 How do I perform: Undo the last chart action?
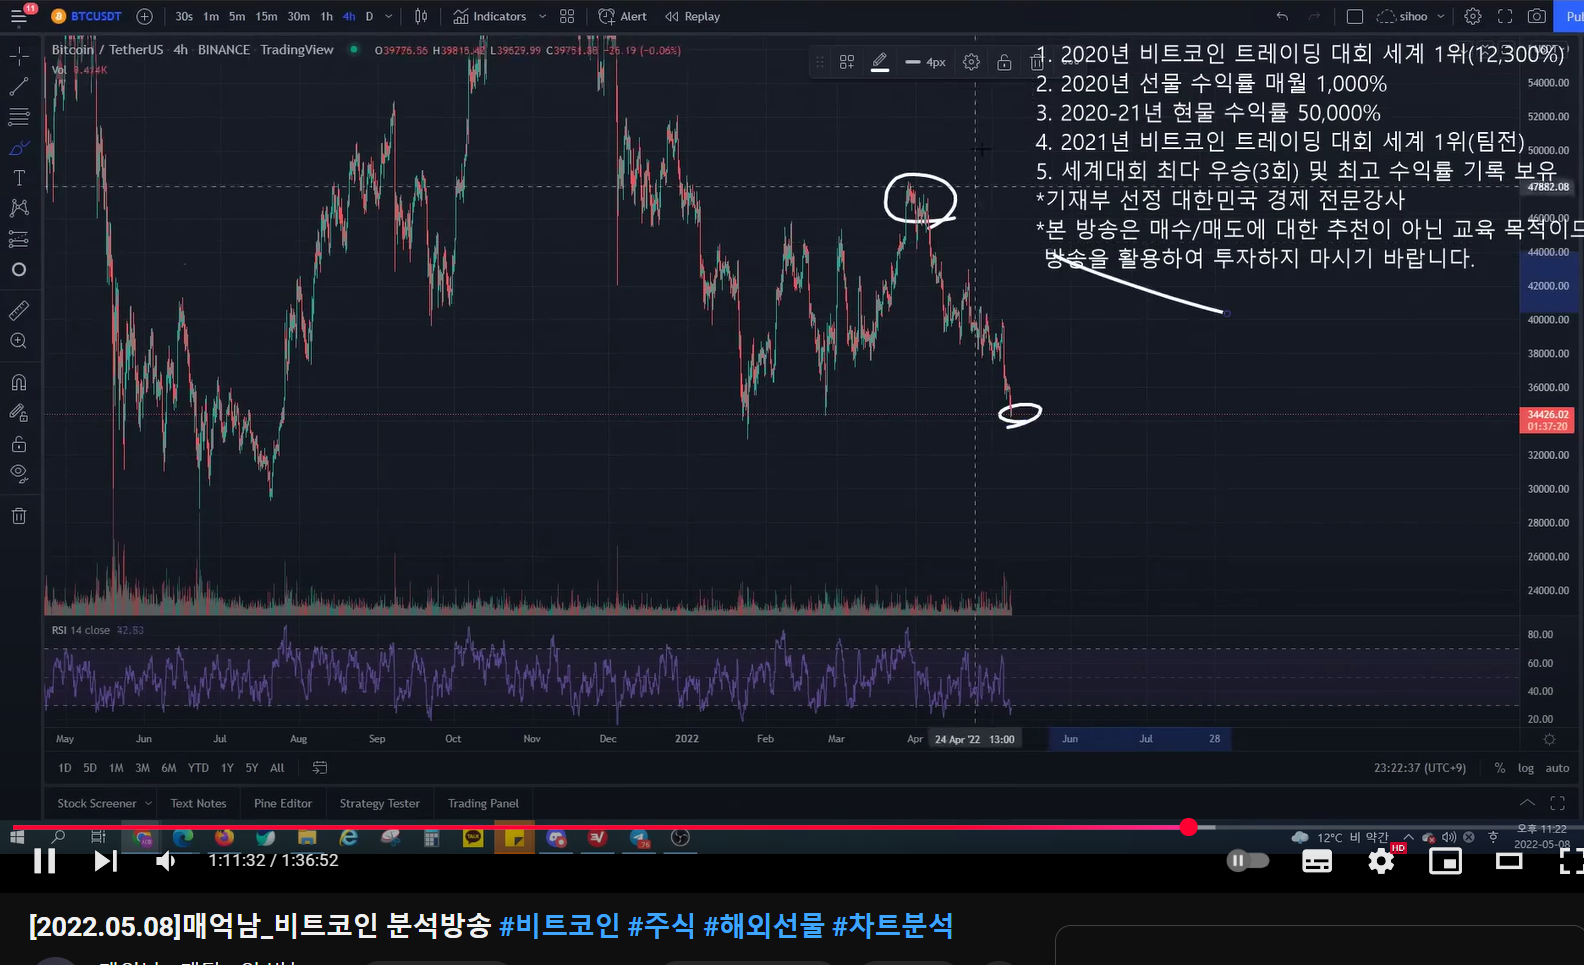(1282, 16)
